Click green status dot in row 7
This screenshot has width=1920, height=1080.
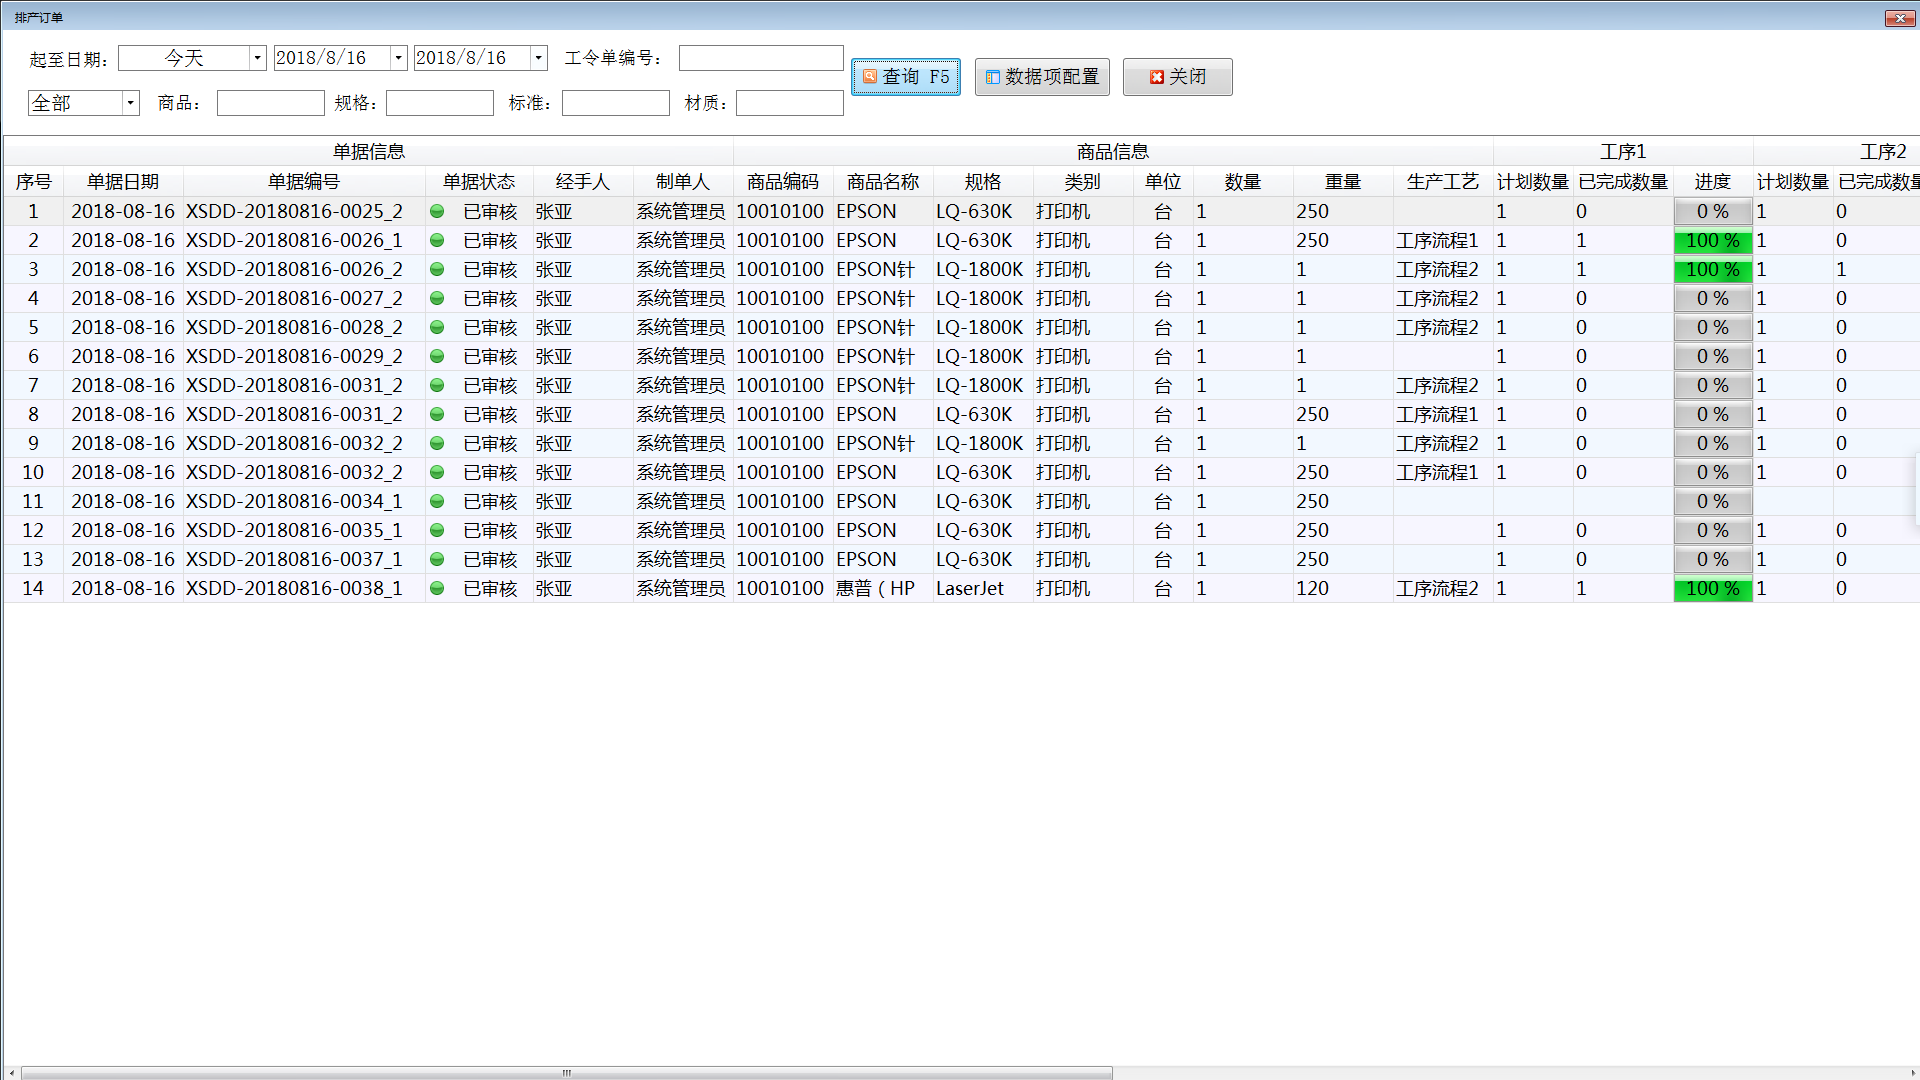click(437, 386)
